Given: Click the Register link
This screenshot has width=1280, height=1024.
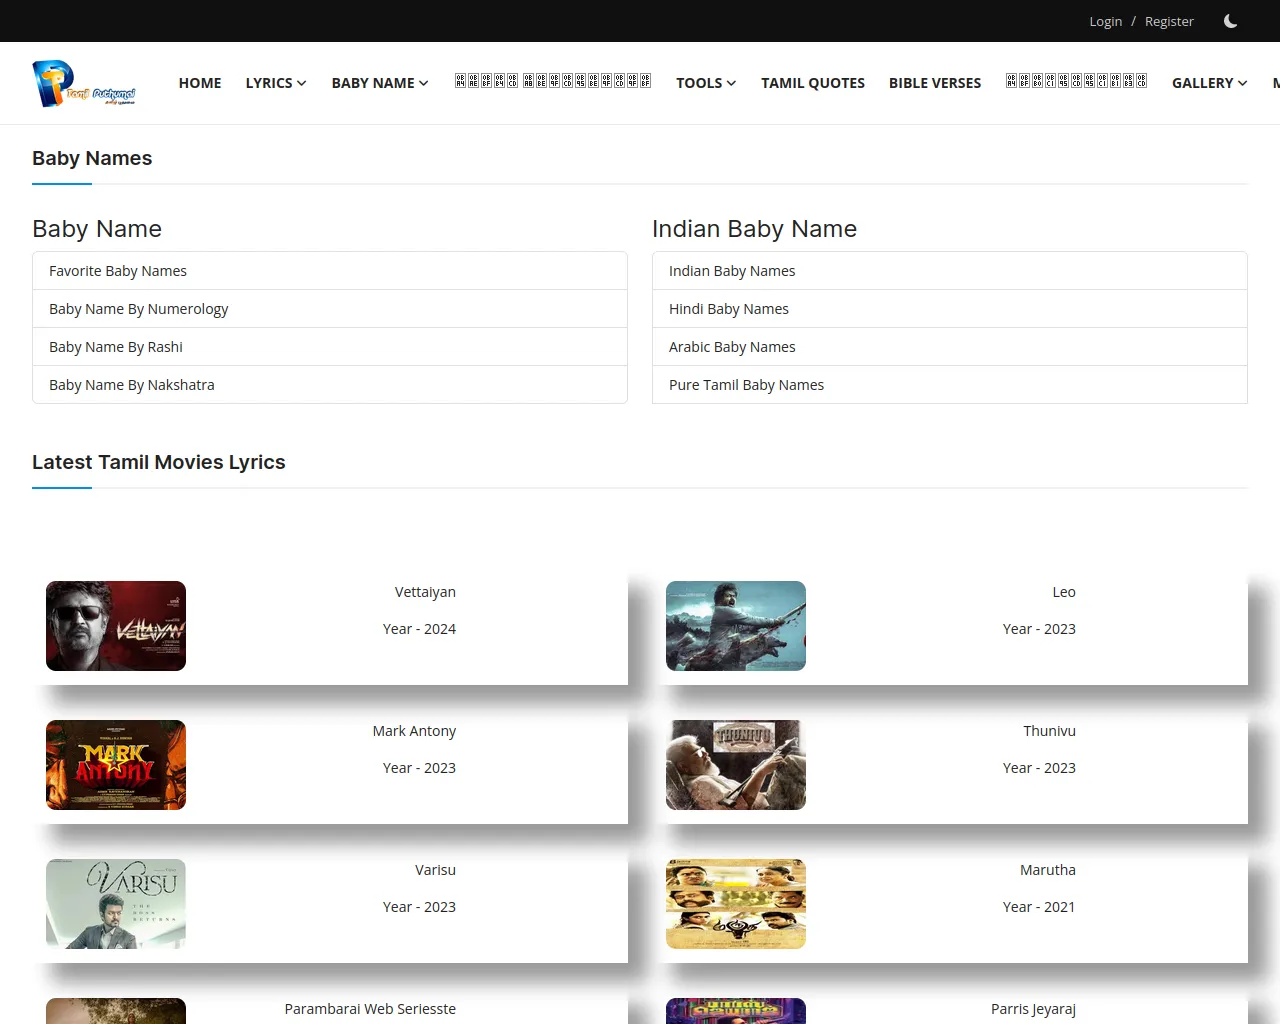Looking at the screenshot, I should (x=1169, y=21).
